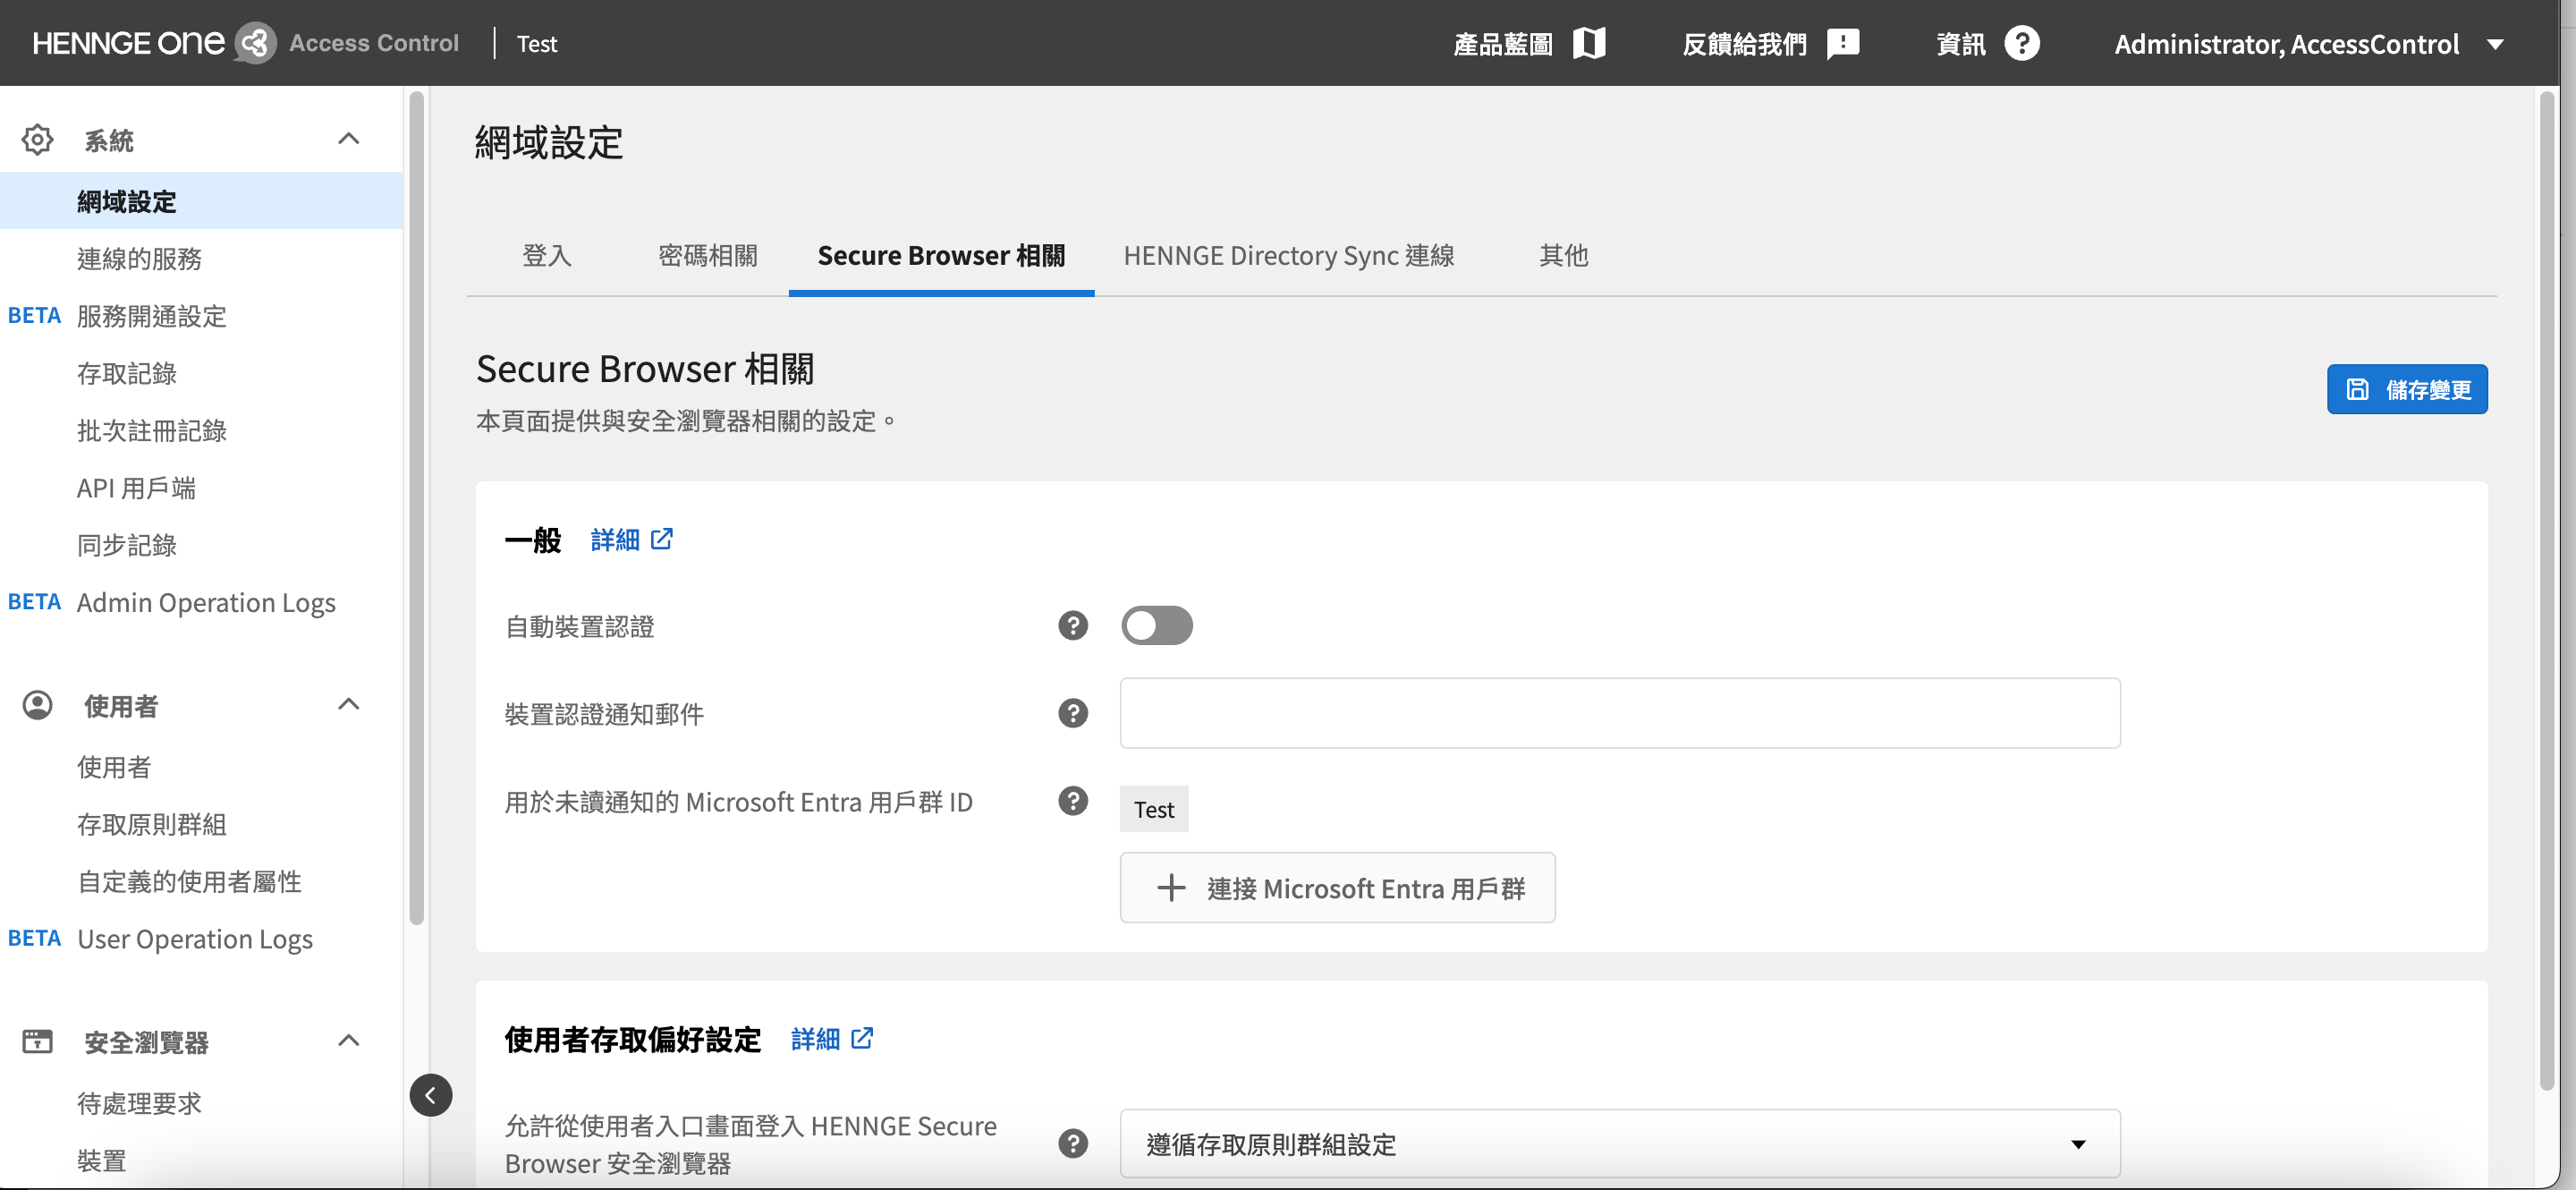Viewport: 2576px width, 1190px height.
Task: Open the external link icon next to 一般 詳細
Action: [661, 539]
